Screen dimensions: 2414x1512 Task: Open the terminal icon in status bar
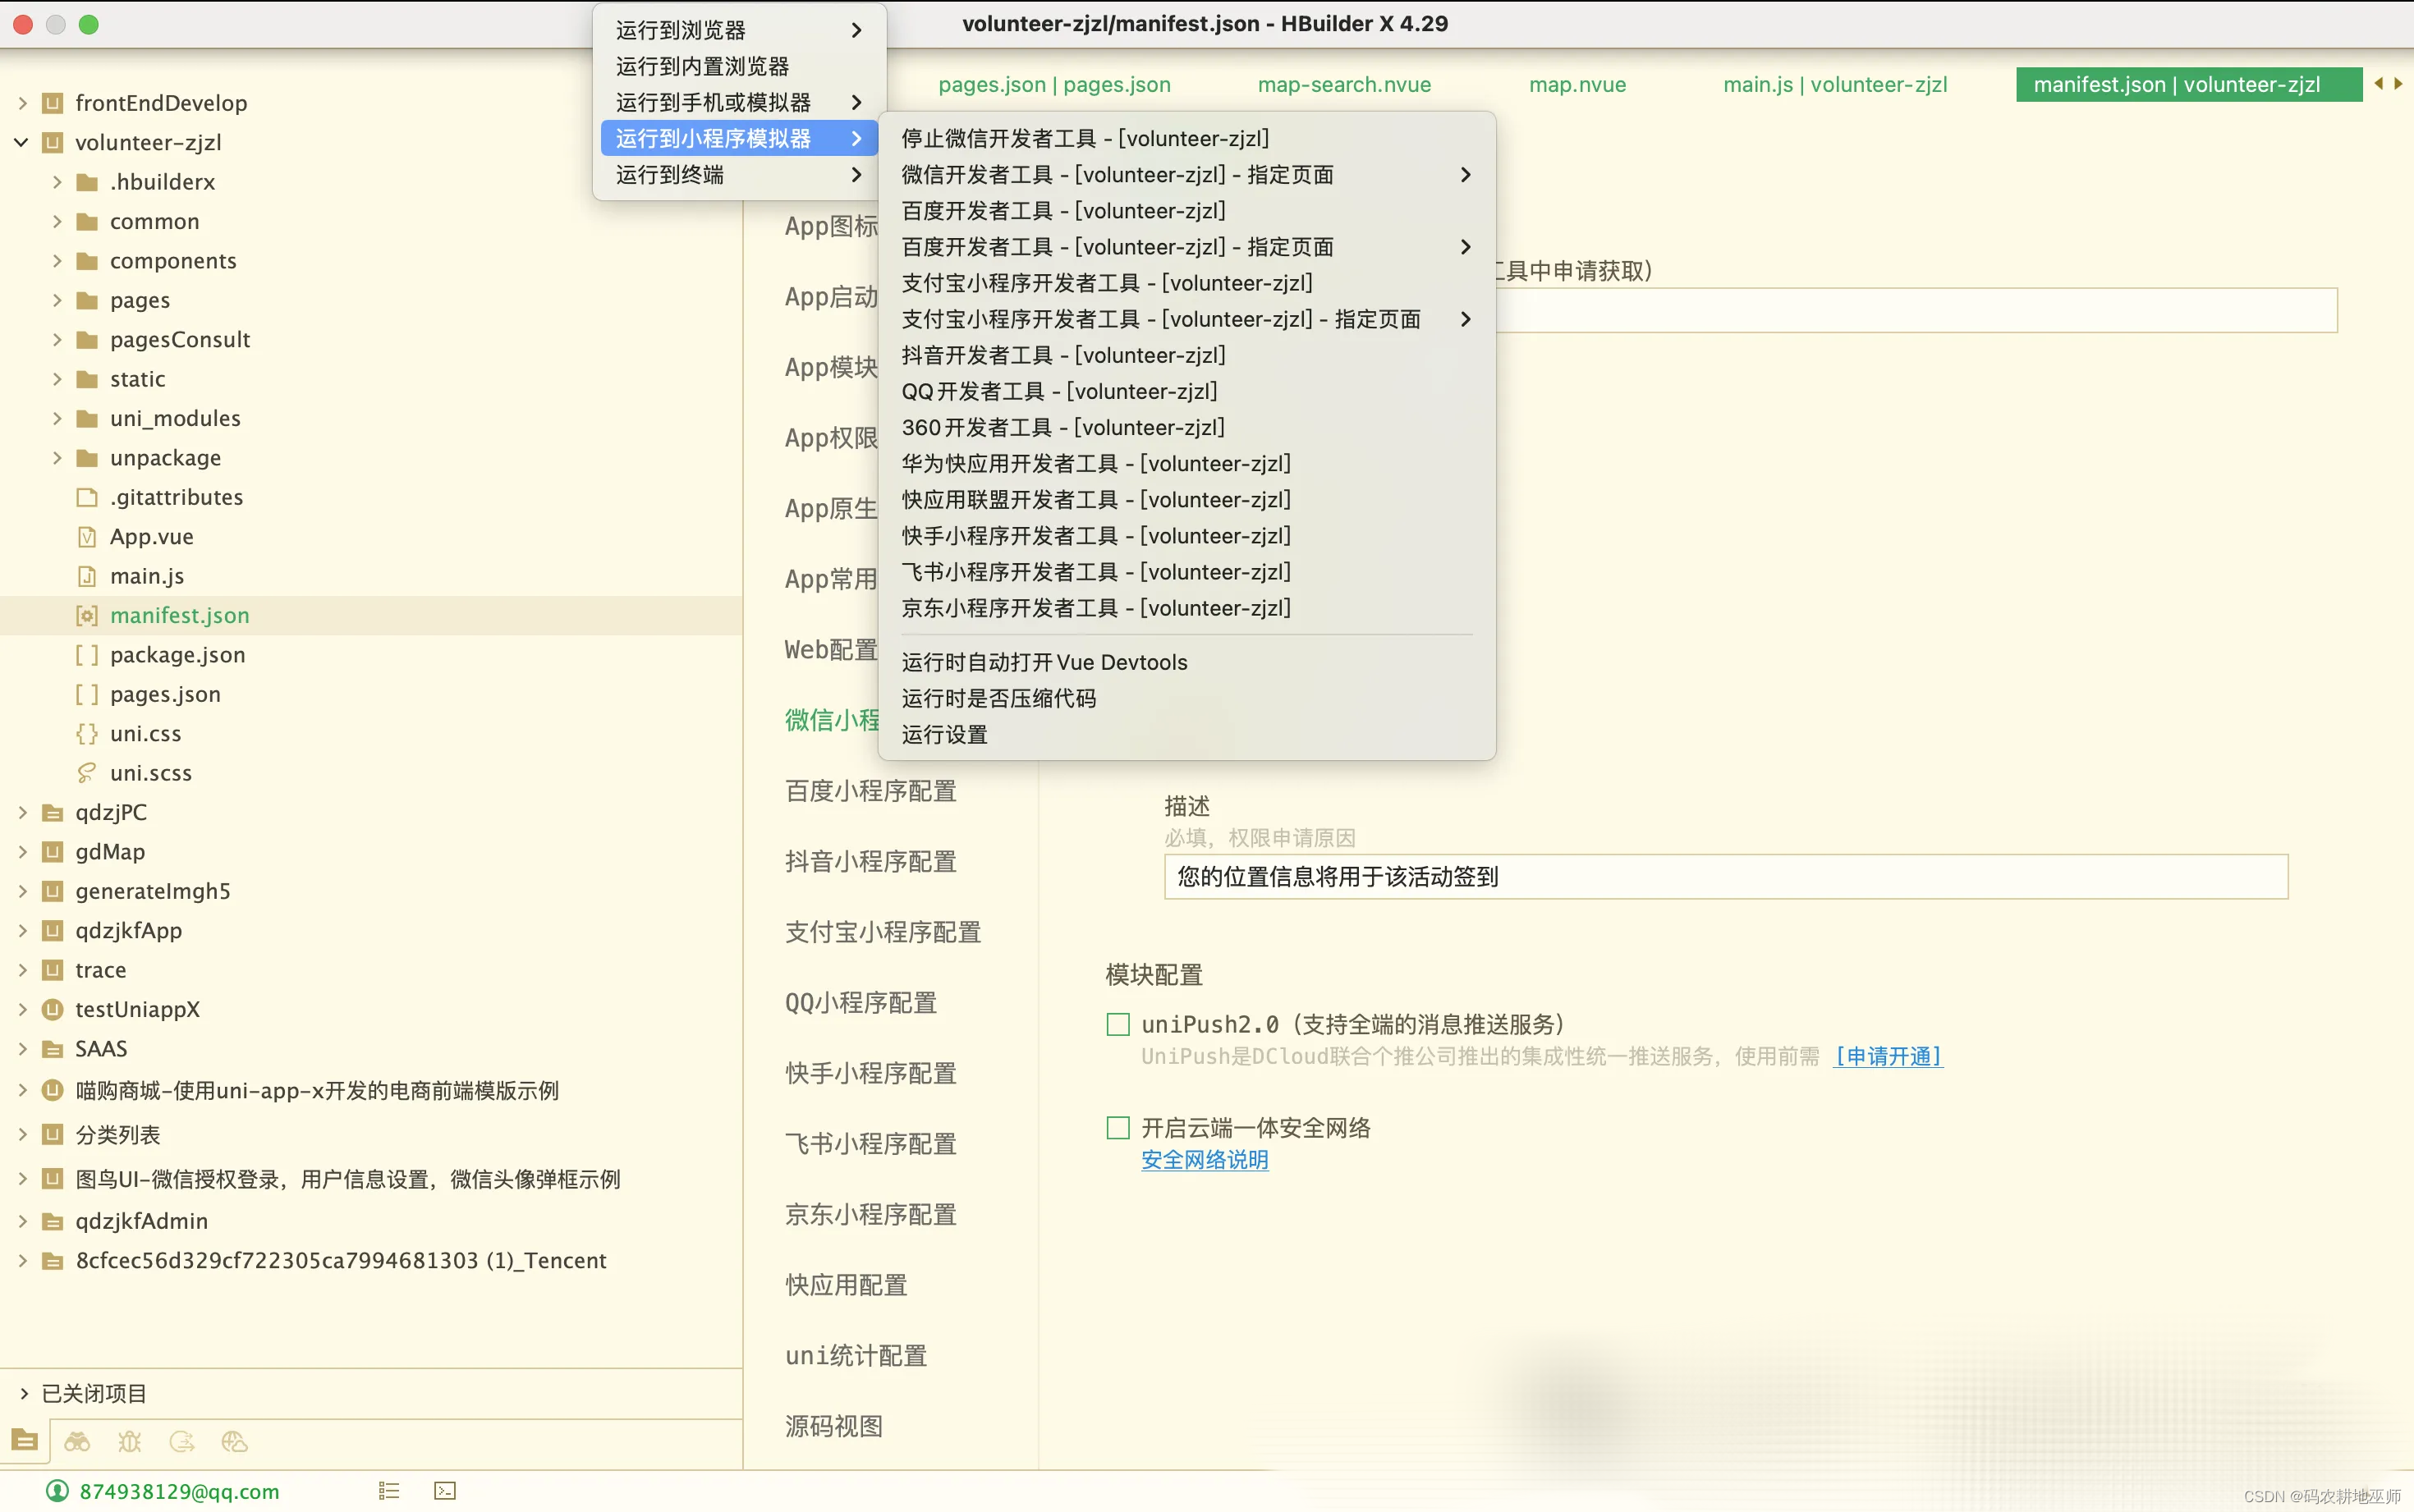(x=445, y=1491)
